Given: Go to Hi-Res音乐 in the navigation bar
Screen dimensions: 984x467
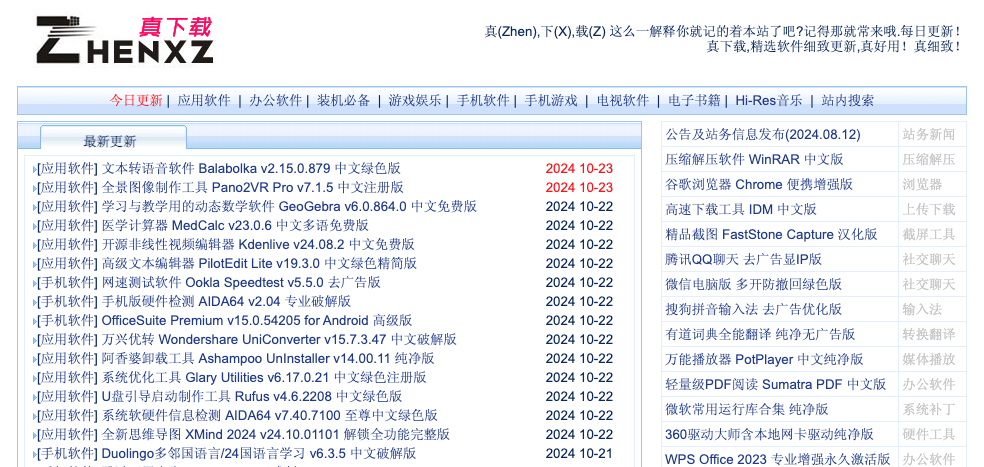Looking at the screenshot, I should tap(769, 100).
